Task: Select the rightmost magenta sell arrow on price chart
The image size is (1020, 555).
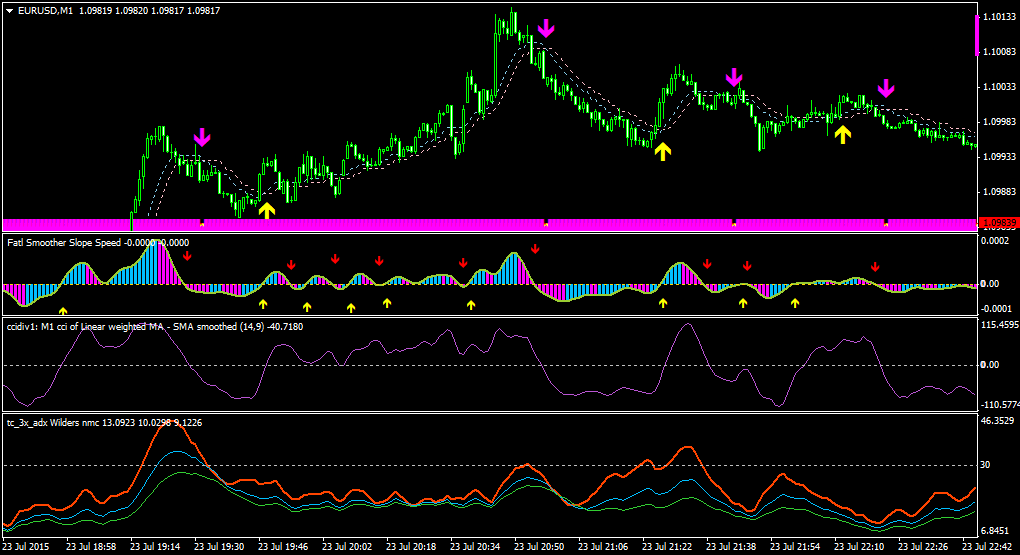Action: [885, 88]
